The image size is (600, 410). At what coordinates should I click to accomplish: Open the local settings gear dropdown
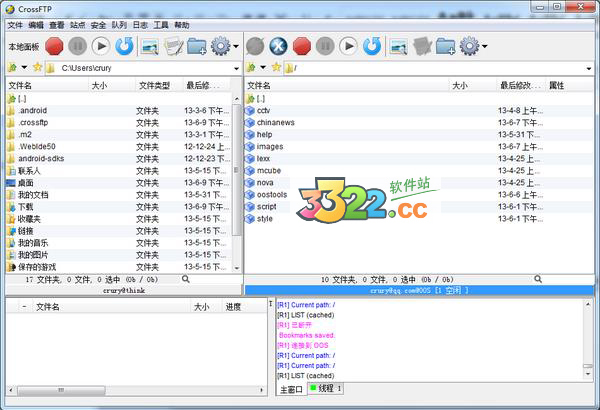click(223, 46)
